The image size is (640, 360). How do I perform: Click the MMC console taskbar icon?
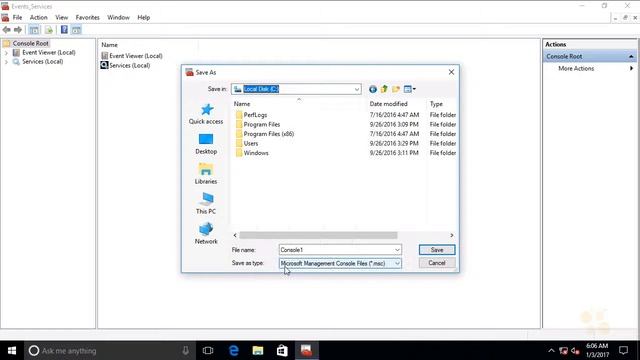click(x=306, y=351)
